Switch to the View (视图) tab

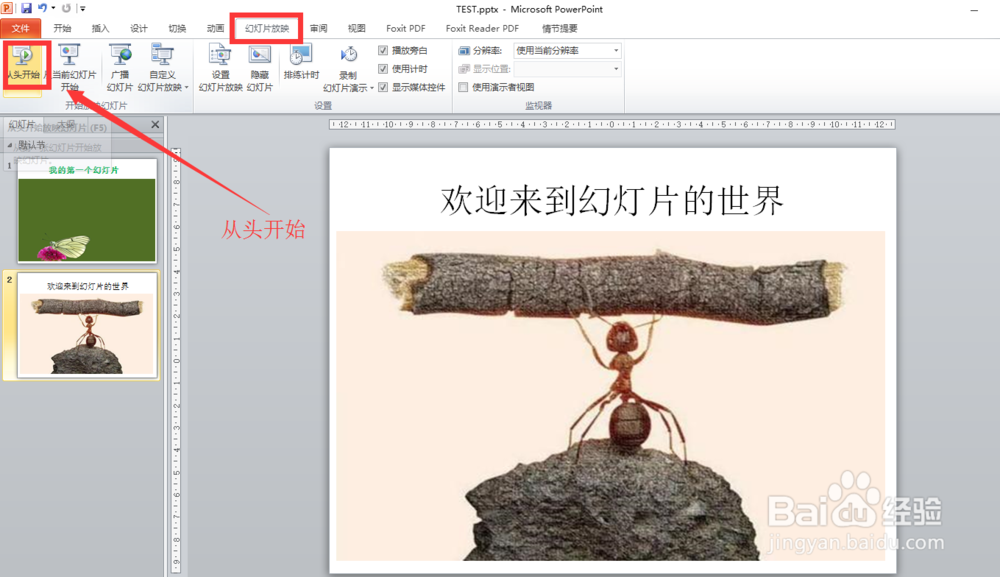pyautogui.click(x=357, y=28)
